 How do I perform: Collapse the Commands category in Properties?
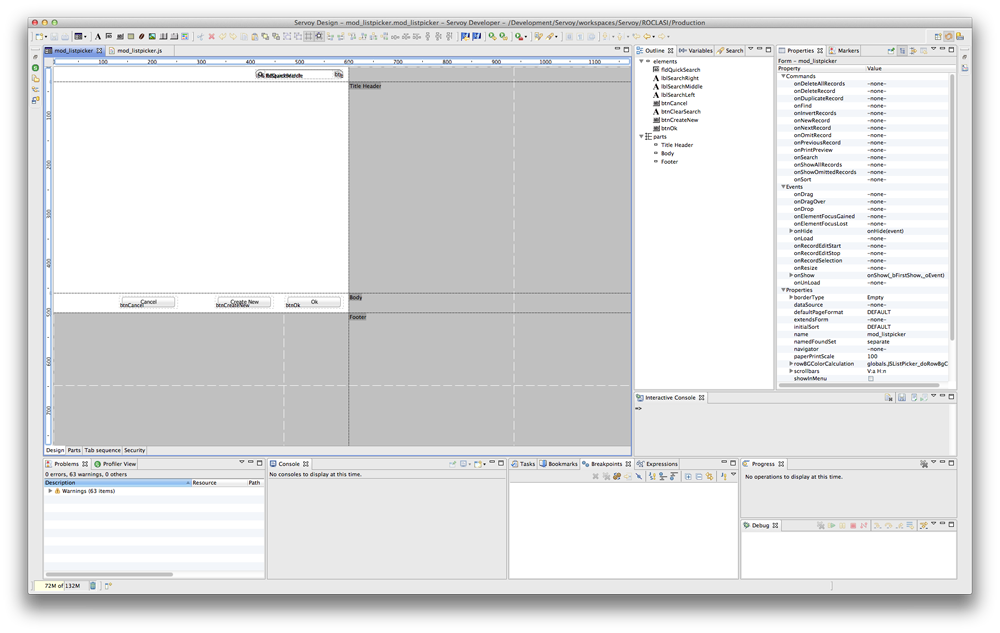[x=783, y=76]
